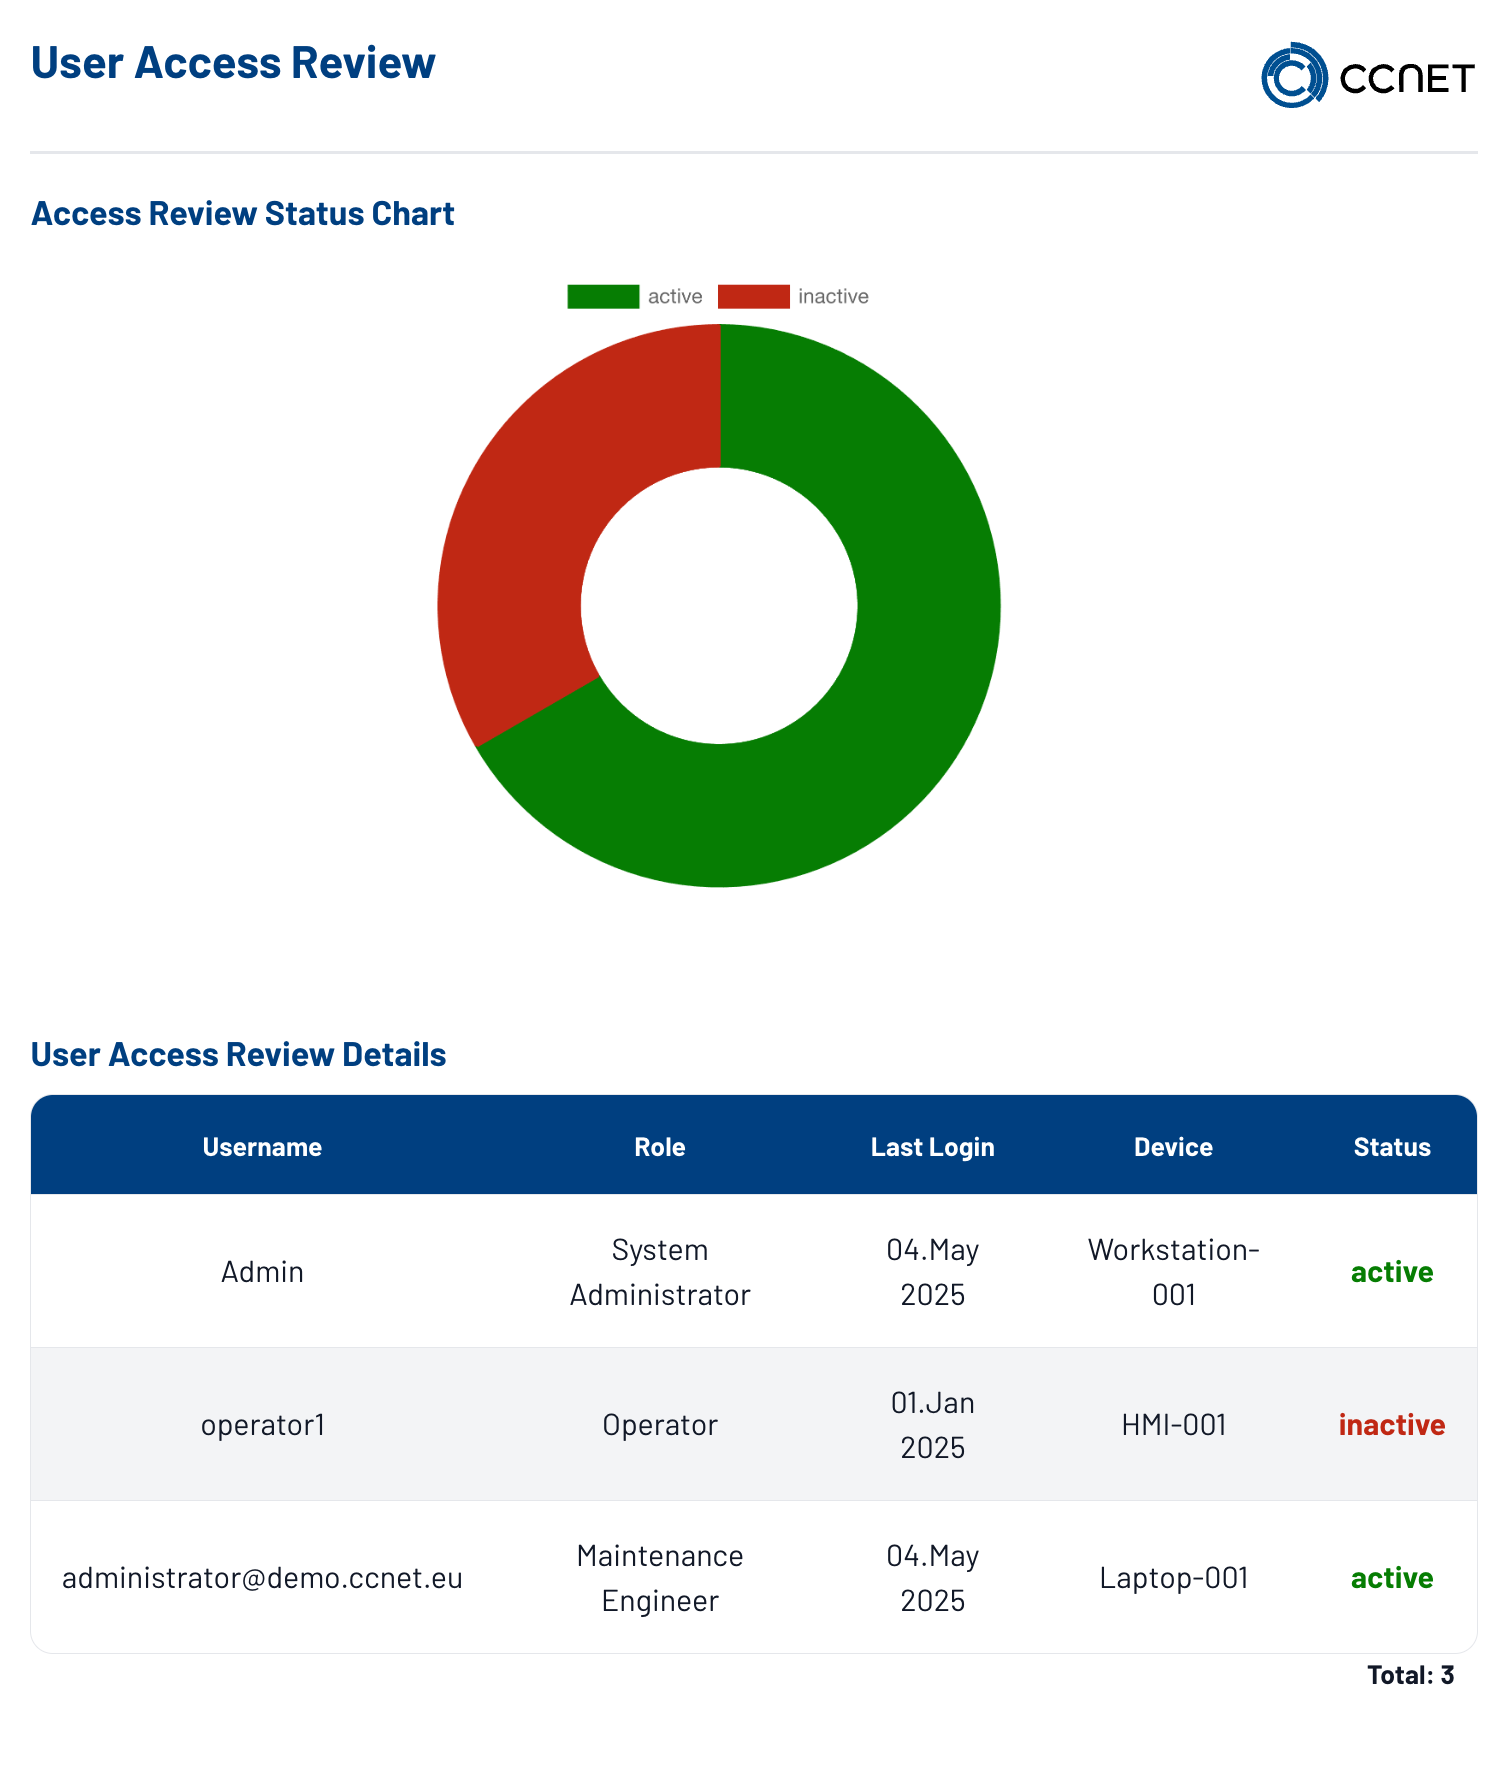Click the active status in Admin row
The width and height of the screenshot is (1508, 1775).
click(x=1392, y=1272)
